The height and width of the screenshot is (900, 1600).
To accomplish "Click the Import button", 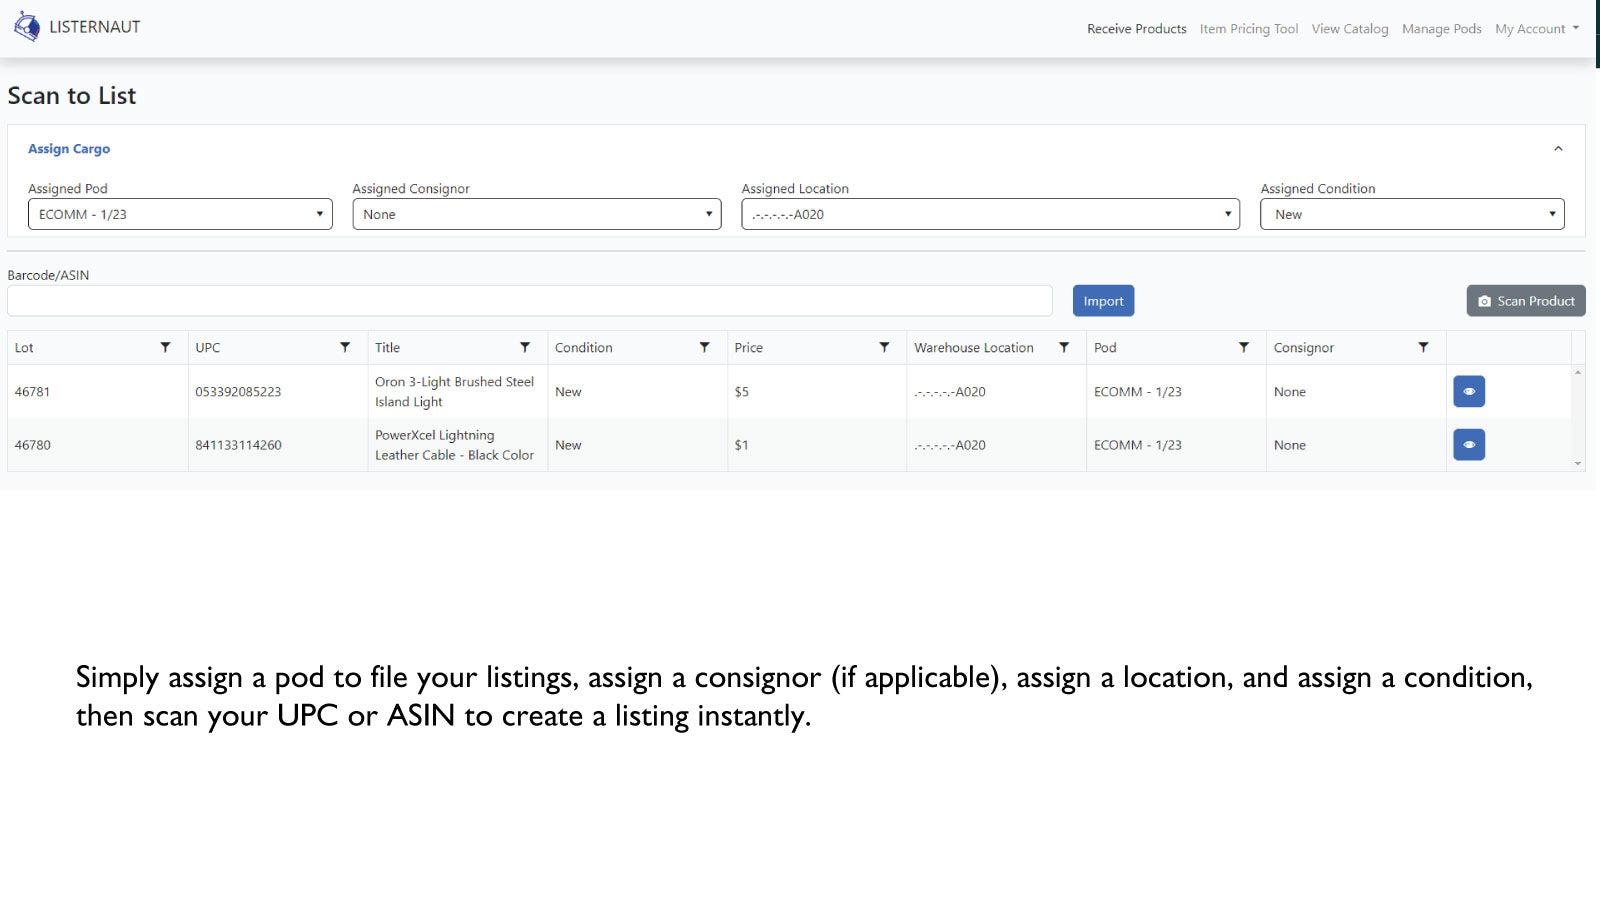I will click(1103, 300).
